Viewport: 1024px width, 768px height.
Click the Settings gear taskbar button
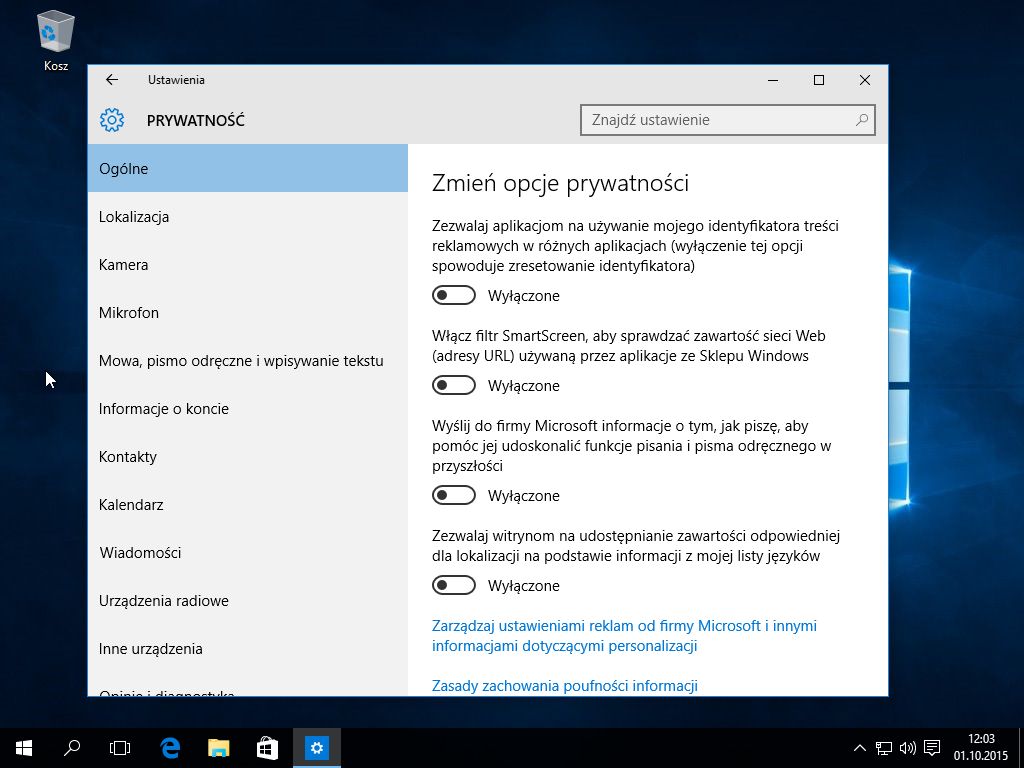[x=317, y=748]
